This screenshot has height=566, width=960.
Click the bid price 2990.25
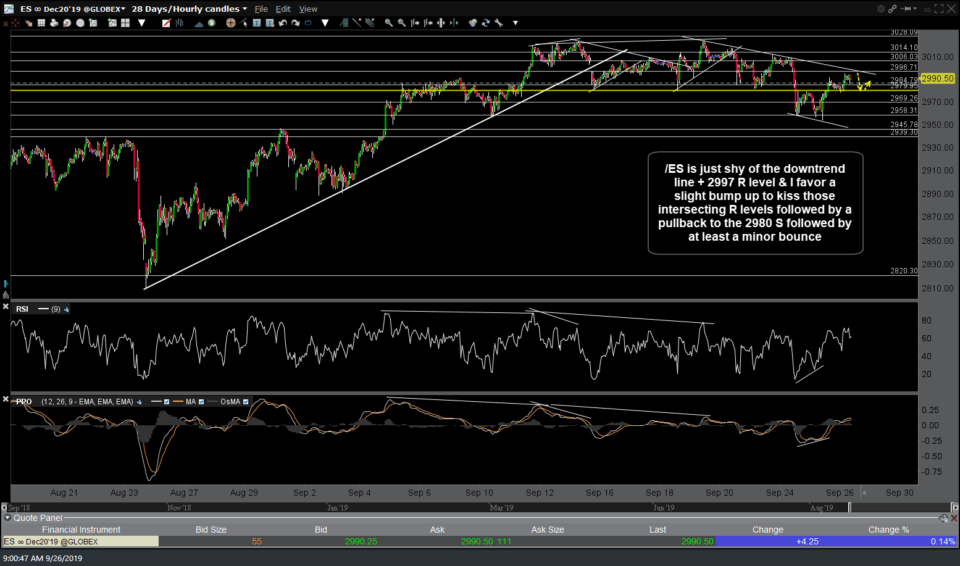[x=361, y=541]
